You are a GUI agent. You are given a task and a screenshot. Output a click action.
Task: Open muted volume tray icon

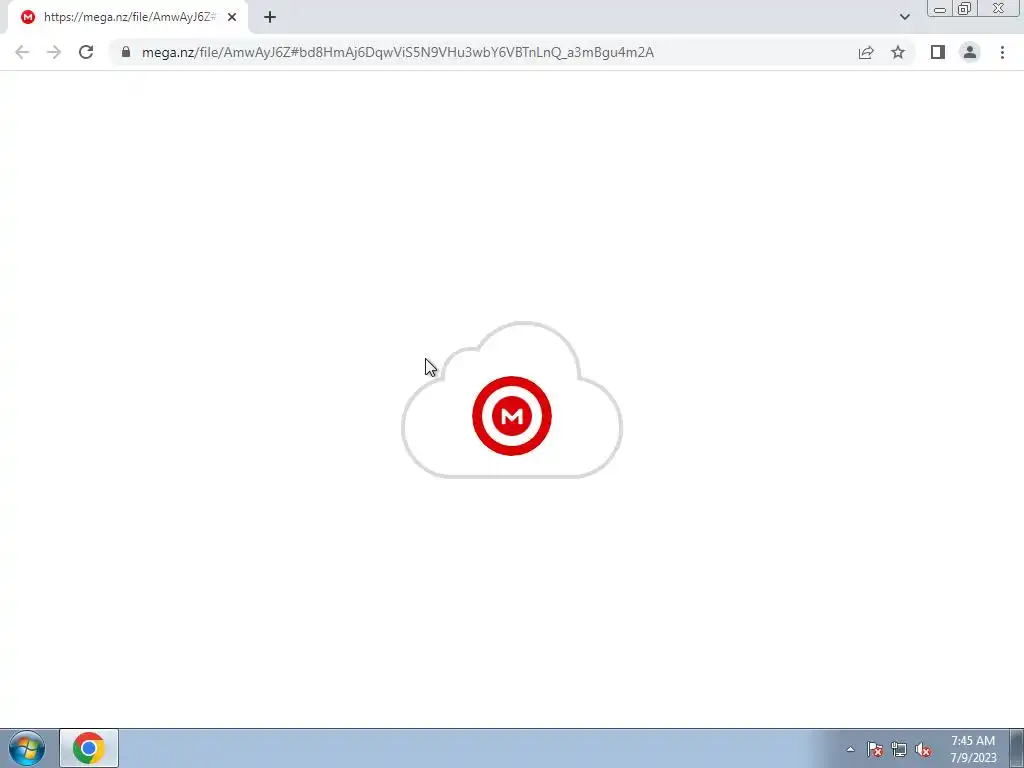(923, 749)
